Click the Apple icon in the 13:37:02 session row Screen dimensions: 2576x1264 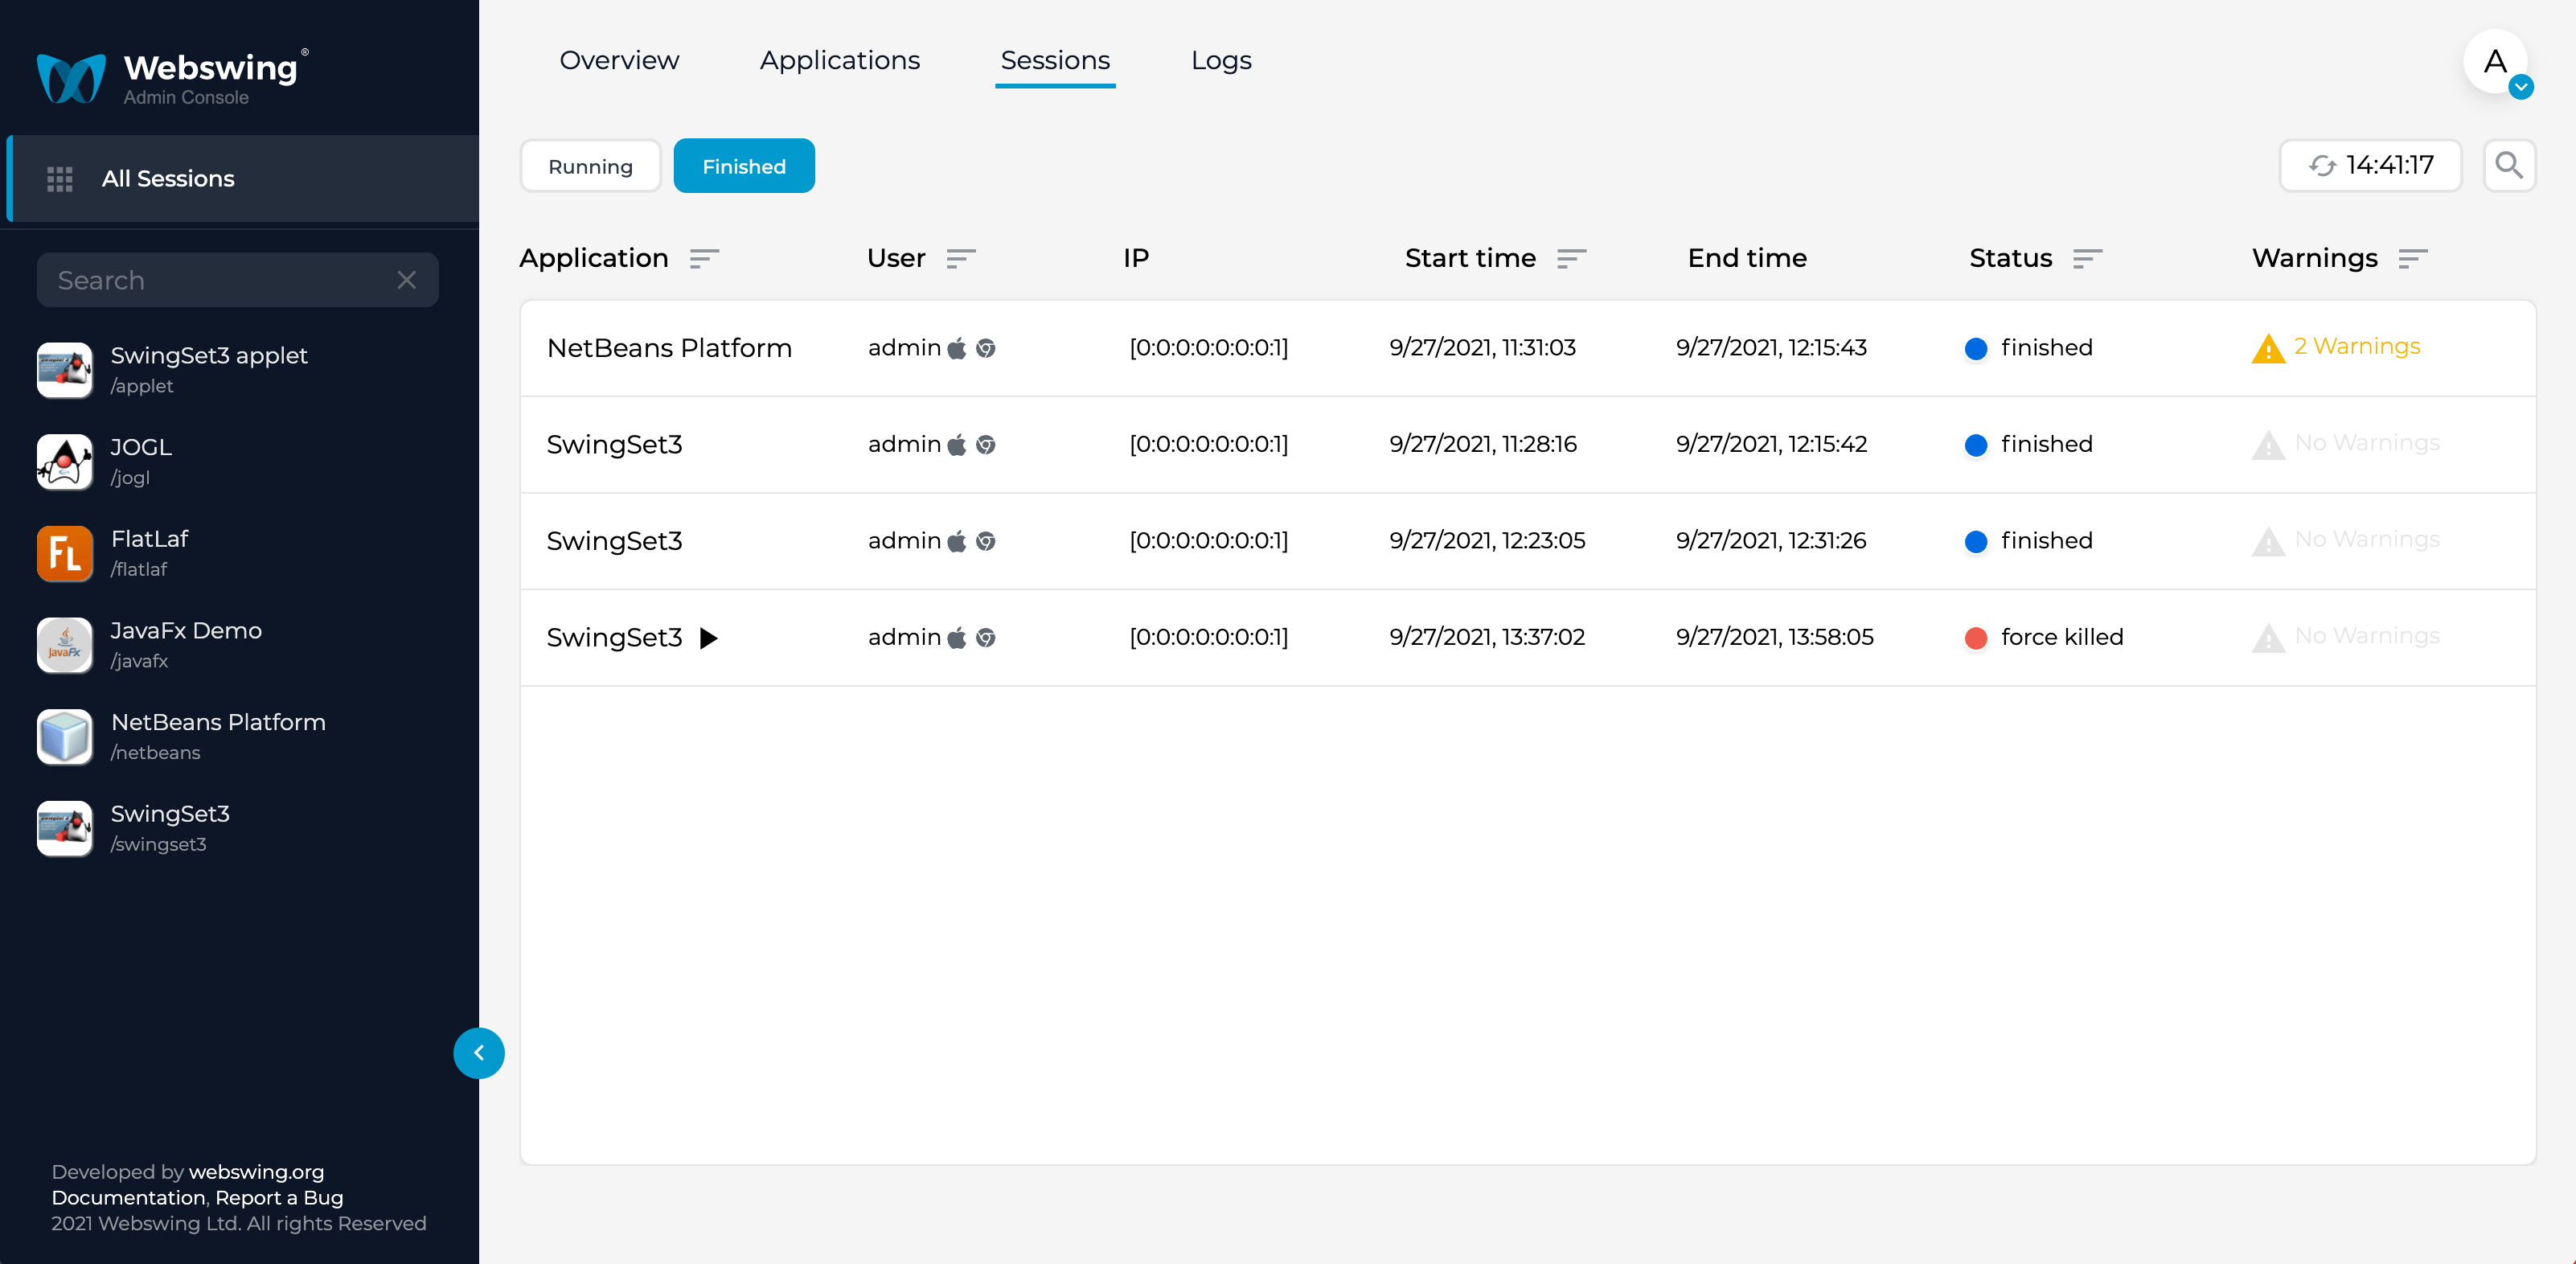tap(957, 637)
